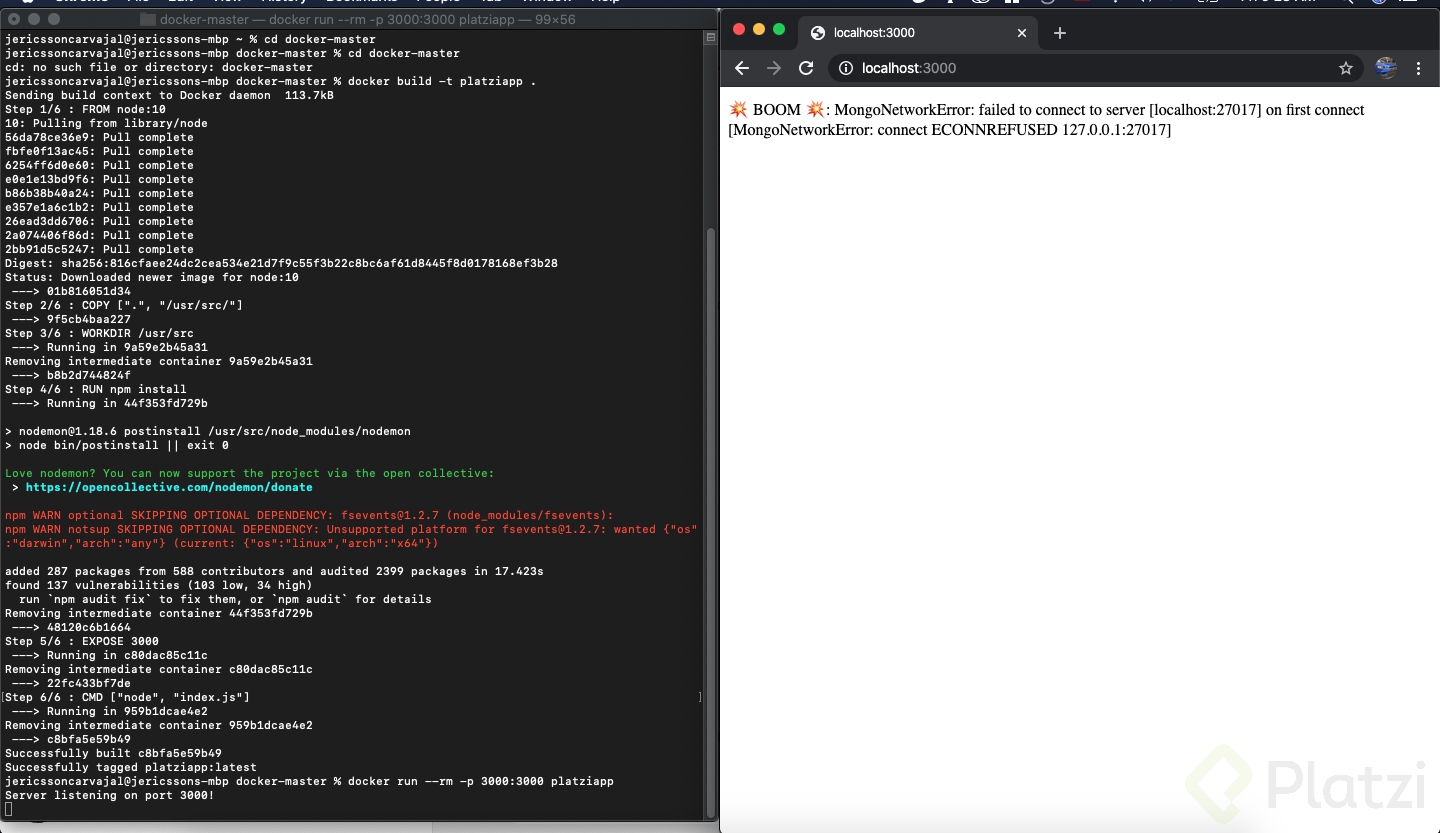Select the localhost:3000 browser tab
Screen dimensions: 1440x833
click(919, 33)
